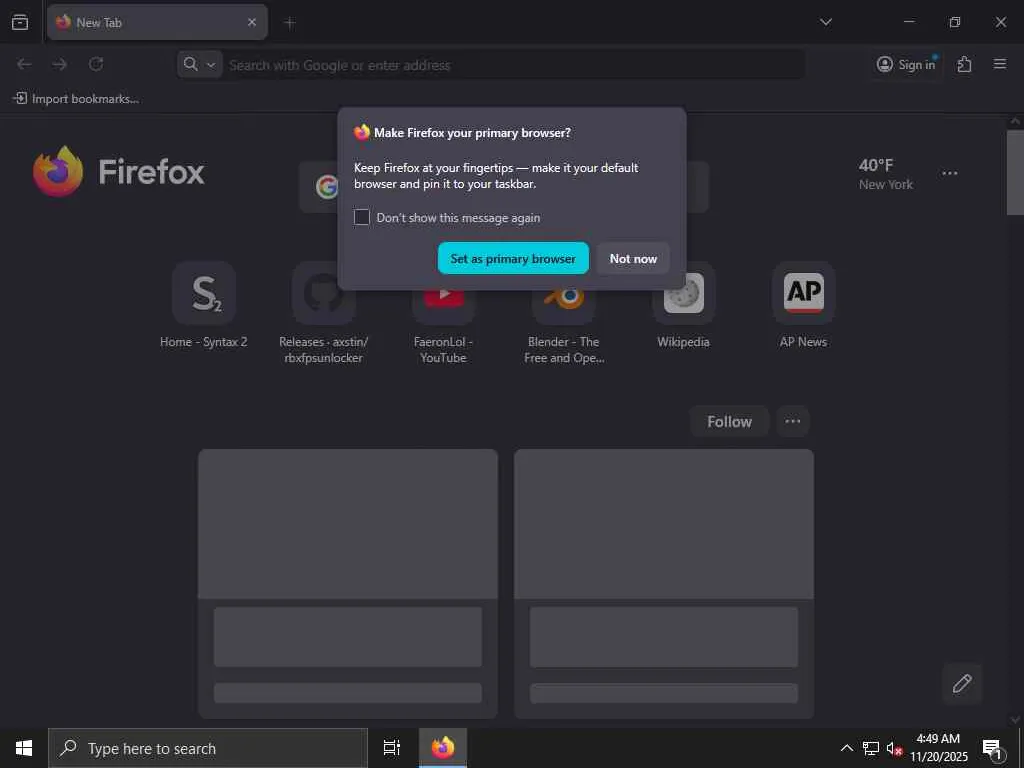Image resolution: width=1024 pixels, height=768 pixels.
Task: Click the taskbar search box
Action: pyautogui.click(x=208, y=748)
